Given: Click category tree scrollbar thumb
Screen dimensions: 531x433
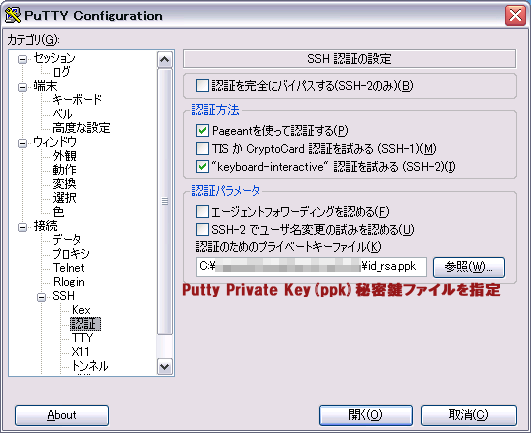Looking at the screenshot, I should pos(165,201).
